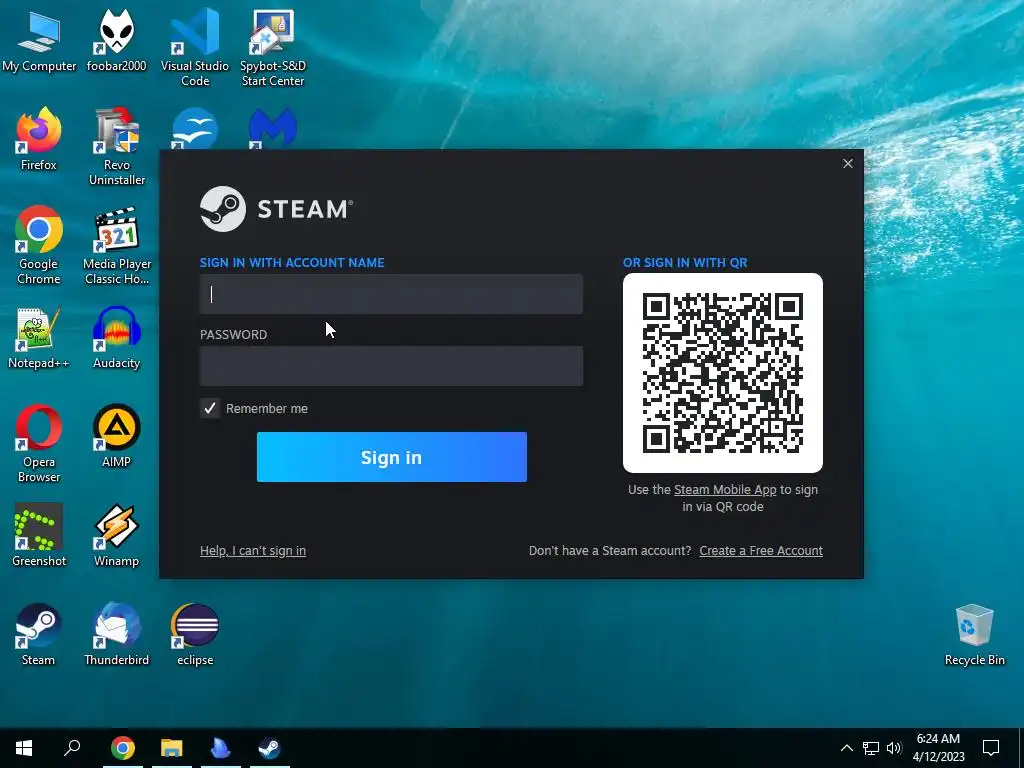Select AIMP desktop shortcut
This screenshot has height=768, width=1024.
pyautogui.click(x=116, y=436)
